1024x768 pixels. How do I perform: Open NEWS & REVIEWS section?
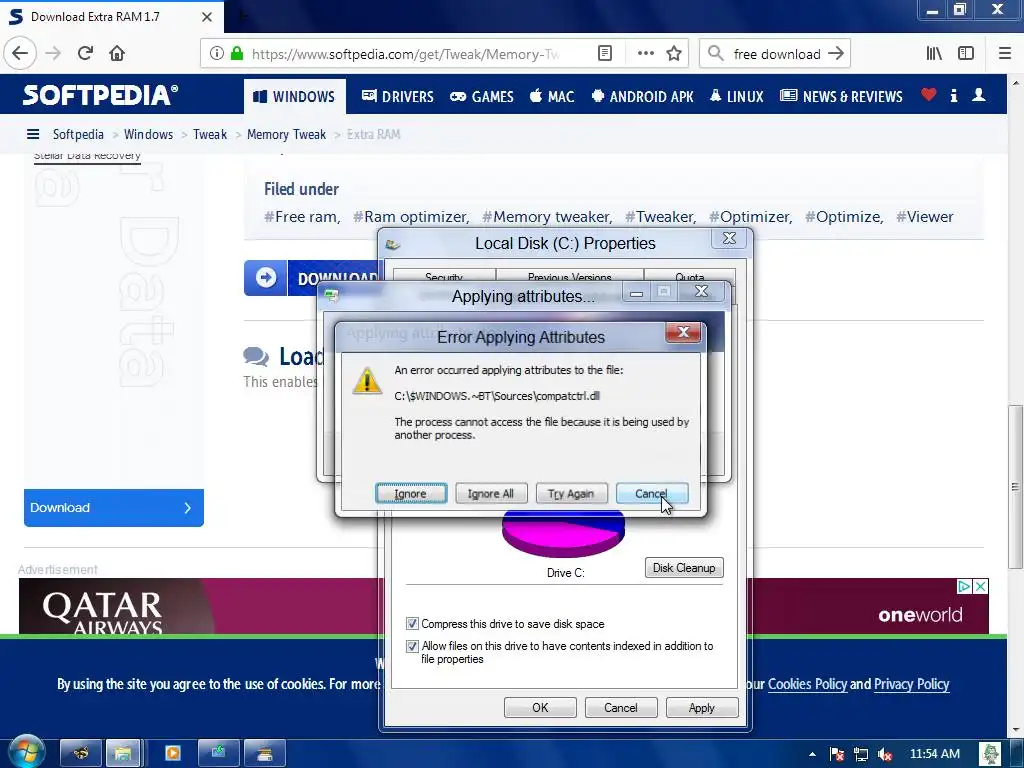tap(841, 97)
